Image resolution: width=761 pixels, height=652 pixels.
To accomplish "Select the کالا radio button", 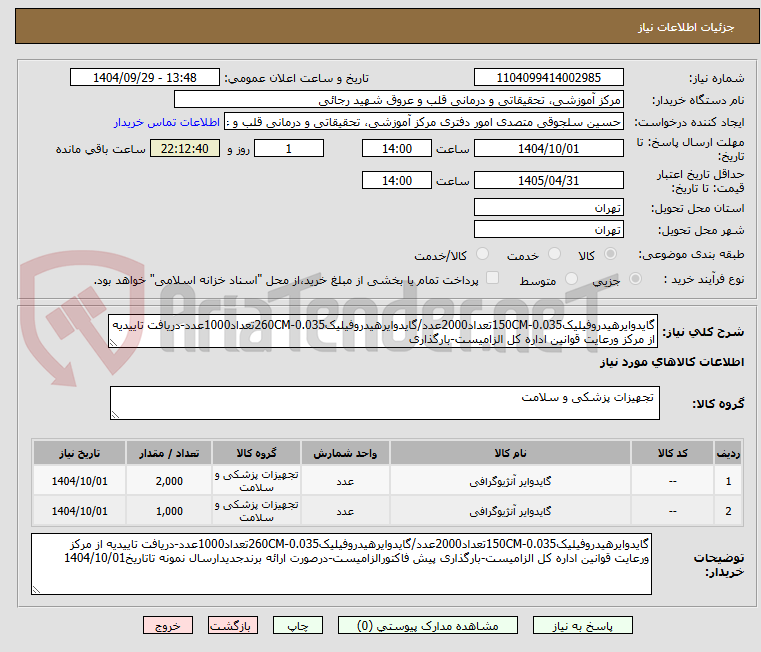I will click(611, 253).
